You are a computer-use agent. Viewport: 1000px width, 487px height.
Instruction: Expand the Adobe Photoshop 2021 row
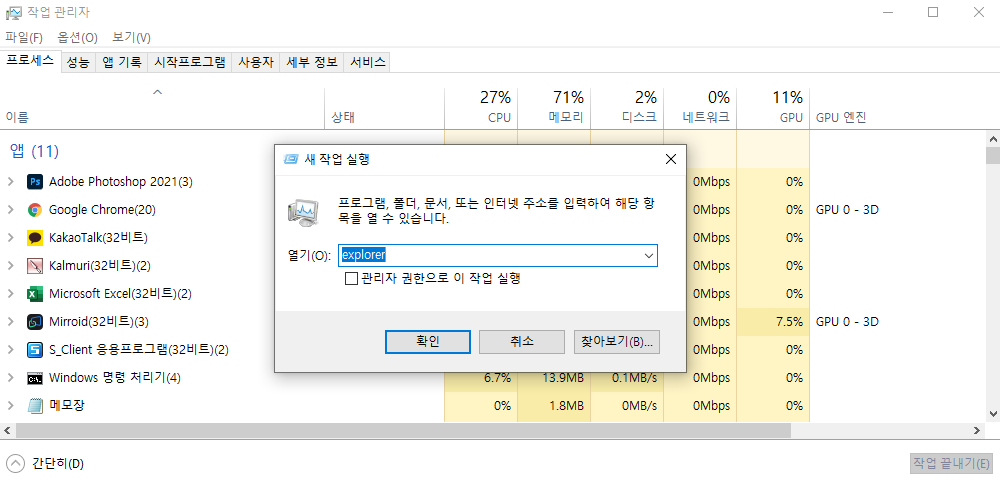point(10,182)
